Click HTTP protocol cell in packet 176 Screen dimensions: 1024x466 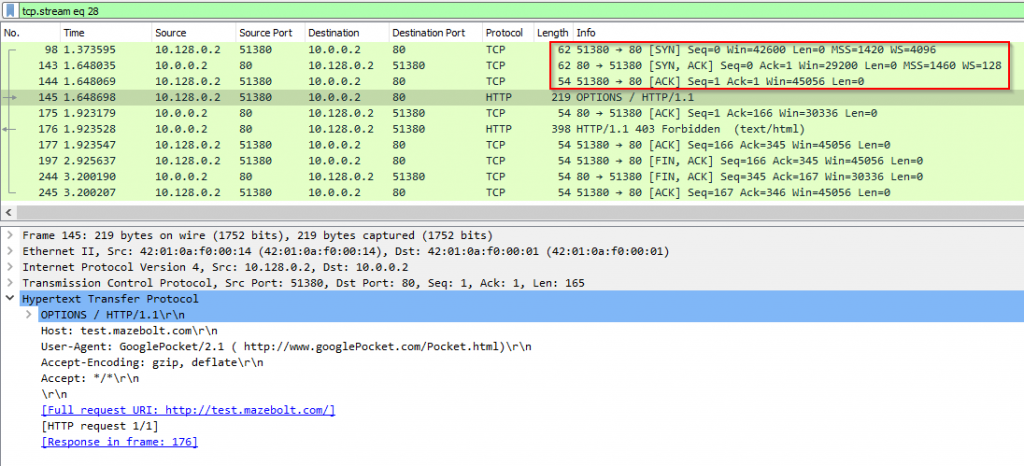498,129
